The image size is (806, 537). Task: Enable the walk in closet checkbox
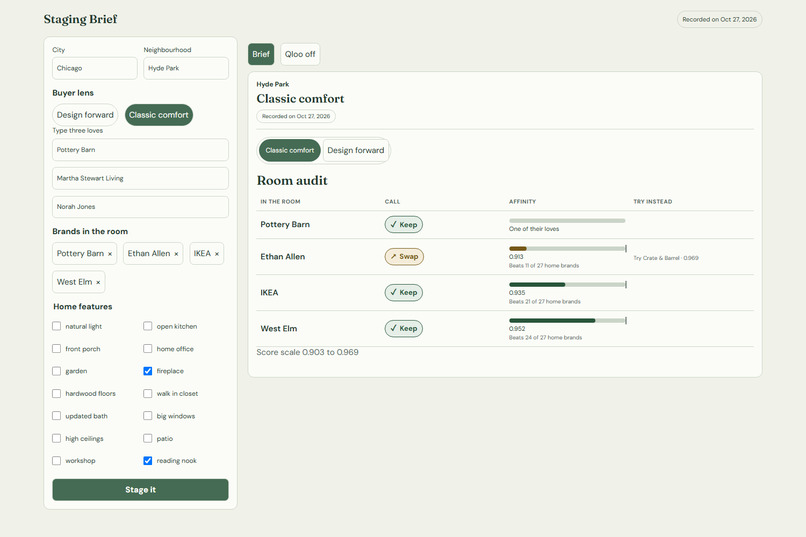pos(148,393)
